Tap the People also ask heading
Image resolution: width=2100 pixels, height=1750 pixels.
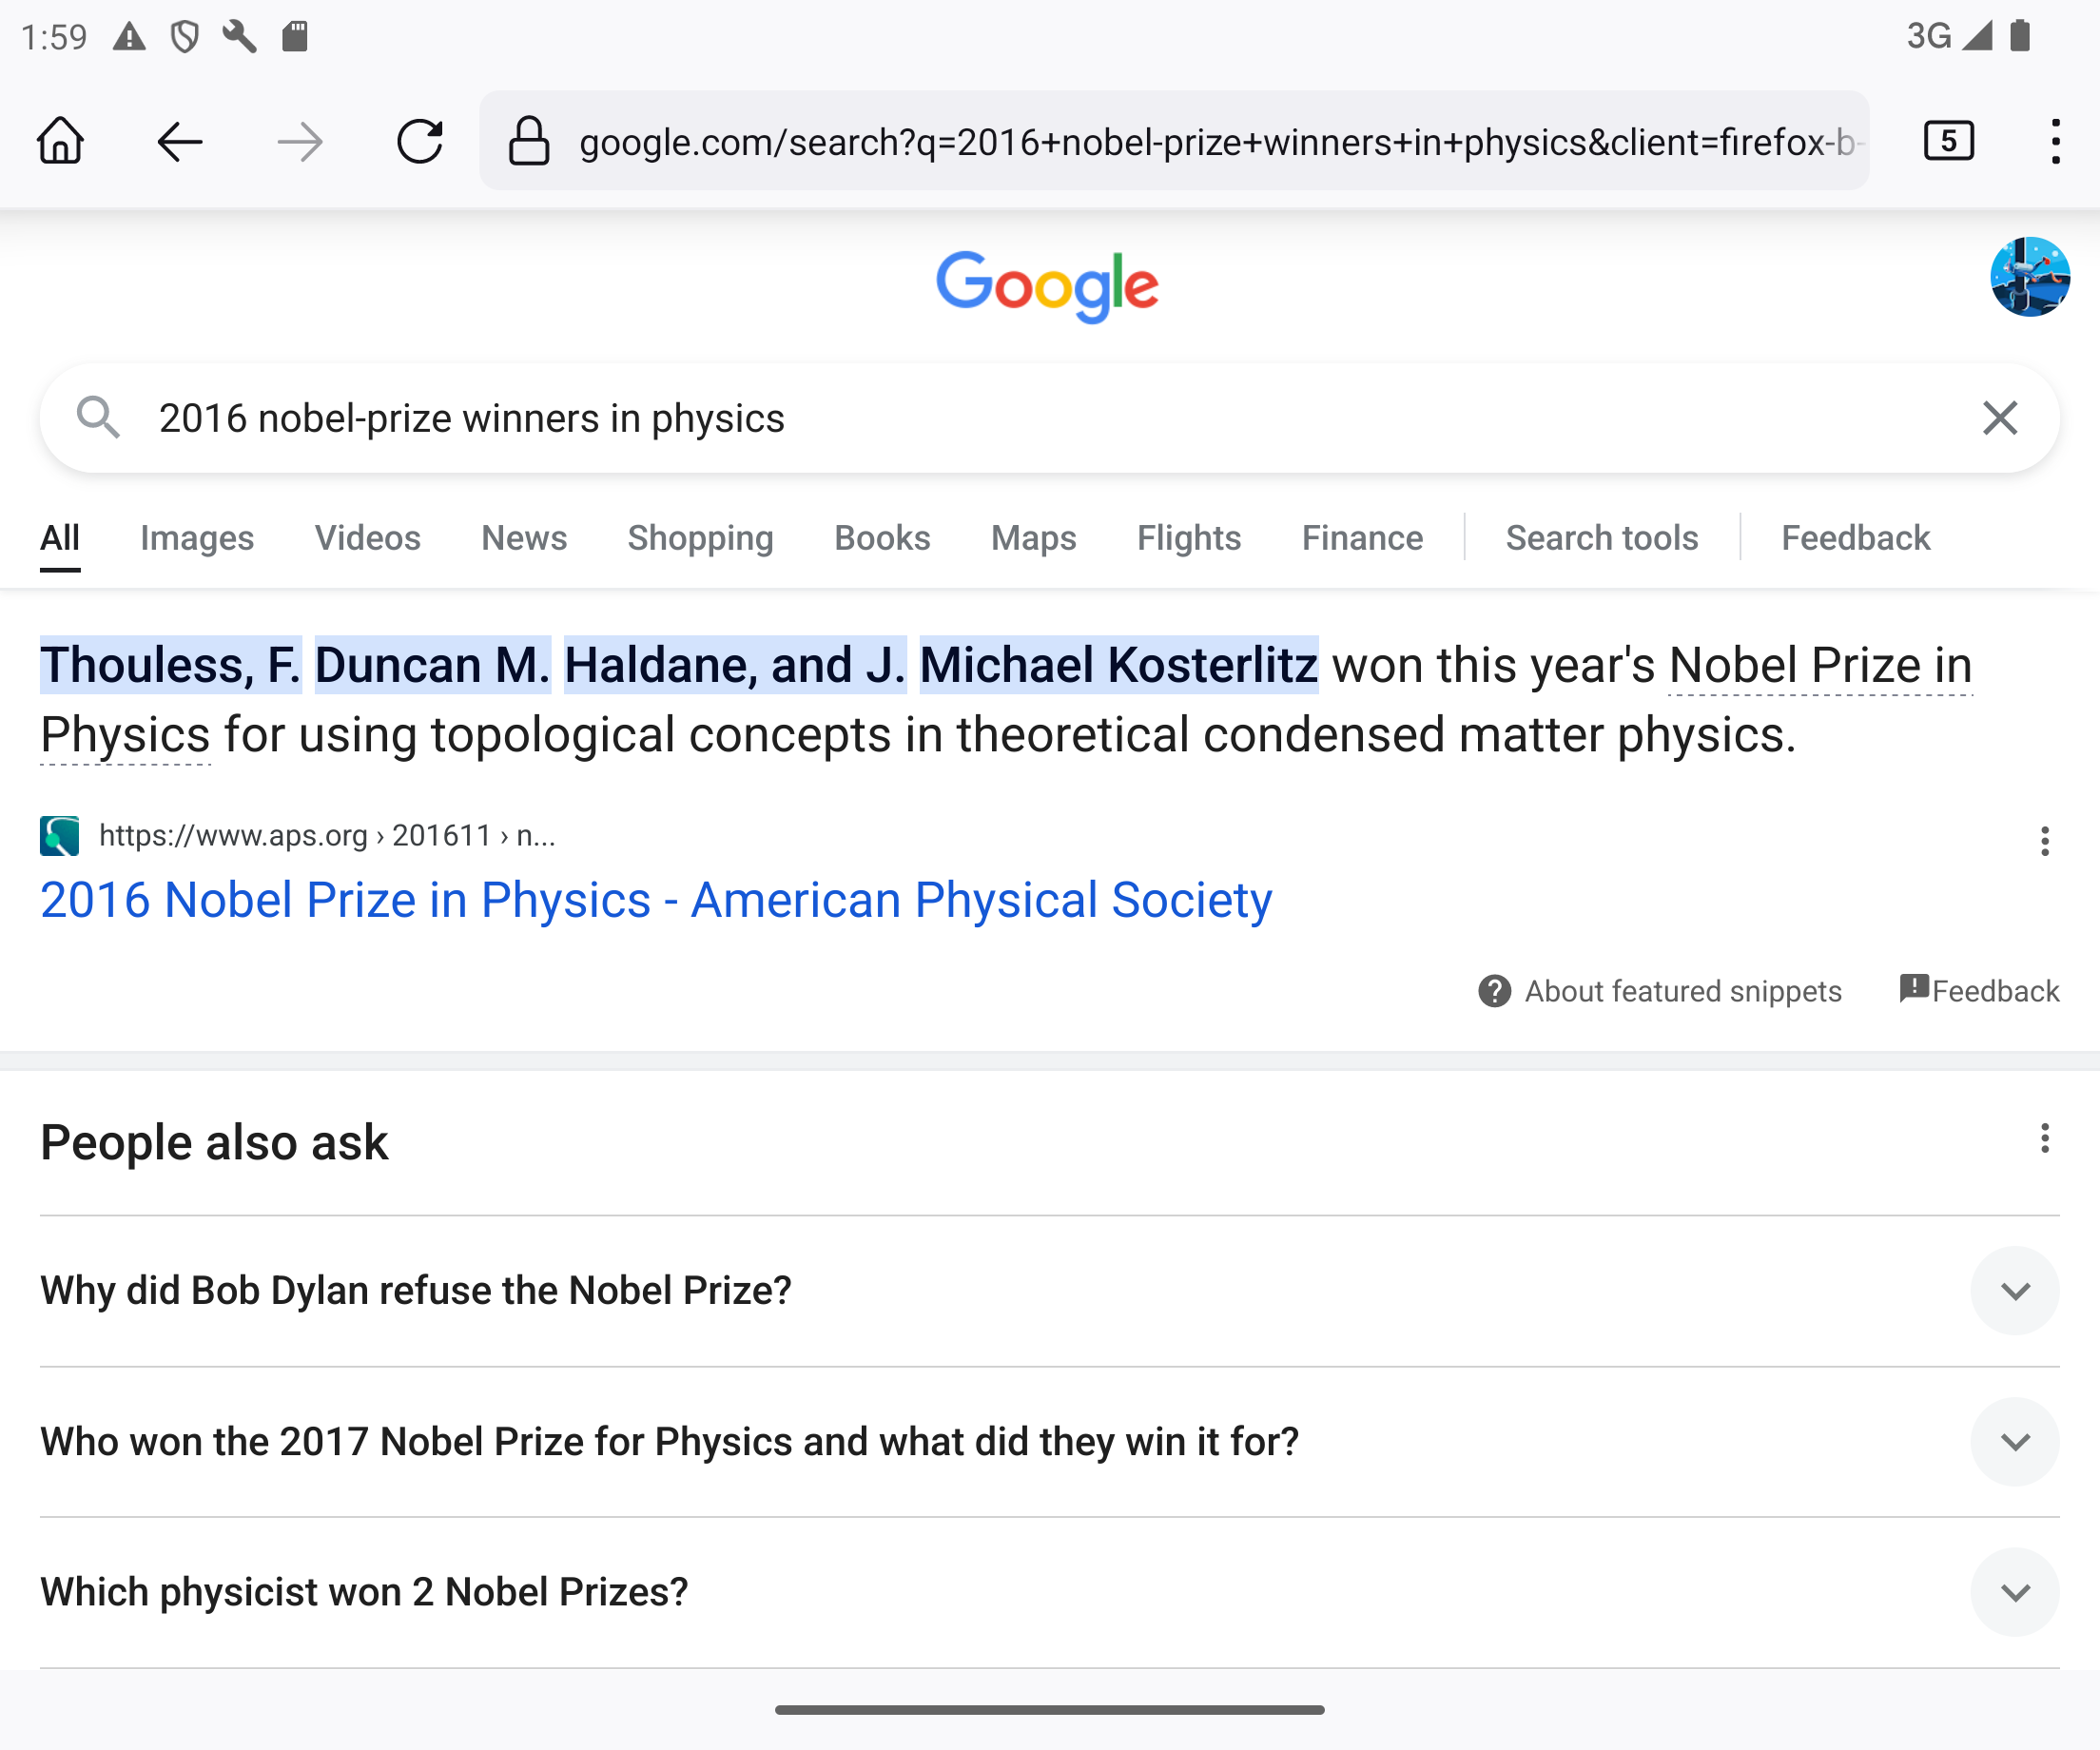[x=214, y=1142]
